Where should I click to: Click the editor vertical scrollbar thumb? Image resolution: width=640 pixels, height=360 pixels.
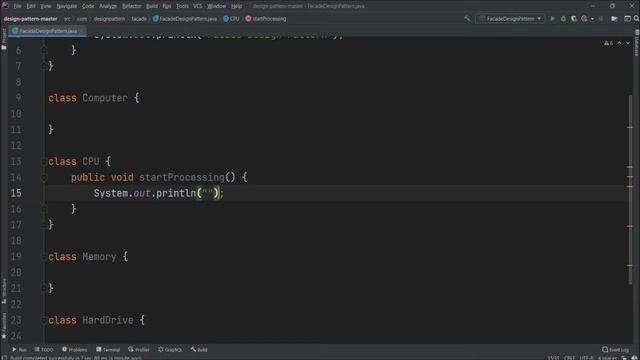(x=630, y=190)
